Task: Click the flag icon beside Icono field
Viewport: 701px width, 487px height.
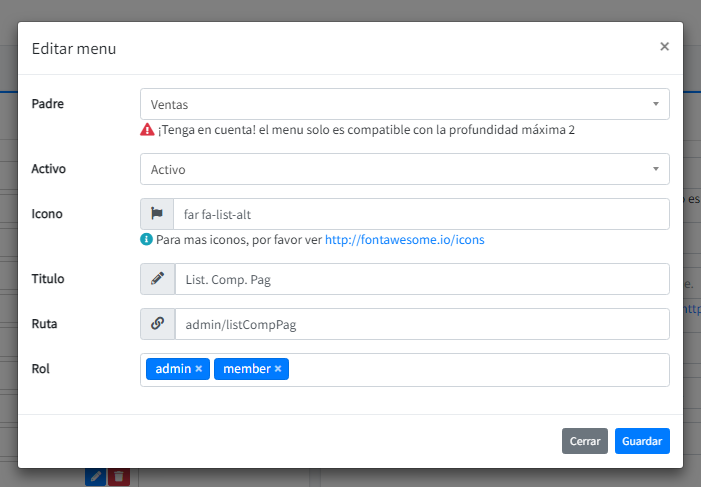Action: pos(157,214)
